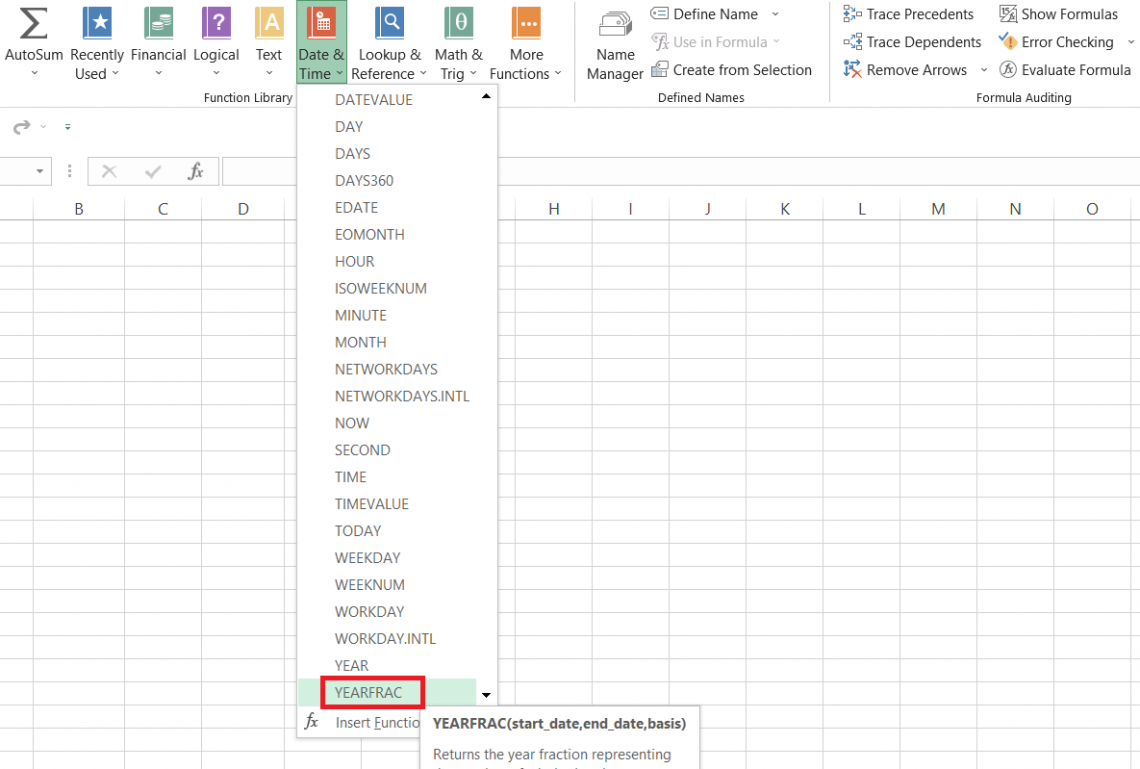The height and width of the screenshot is (769, 1140).
Task: Expand the Define Name dropdown arrow
Action: (775, 14)
